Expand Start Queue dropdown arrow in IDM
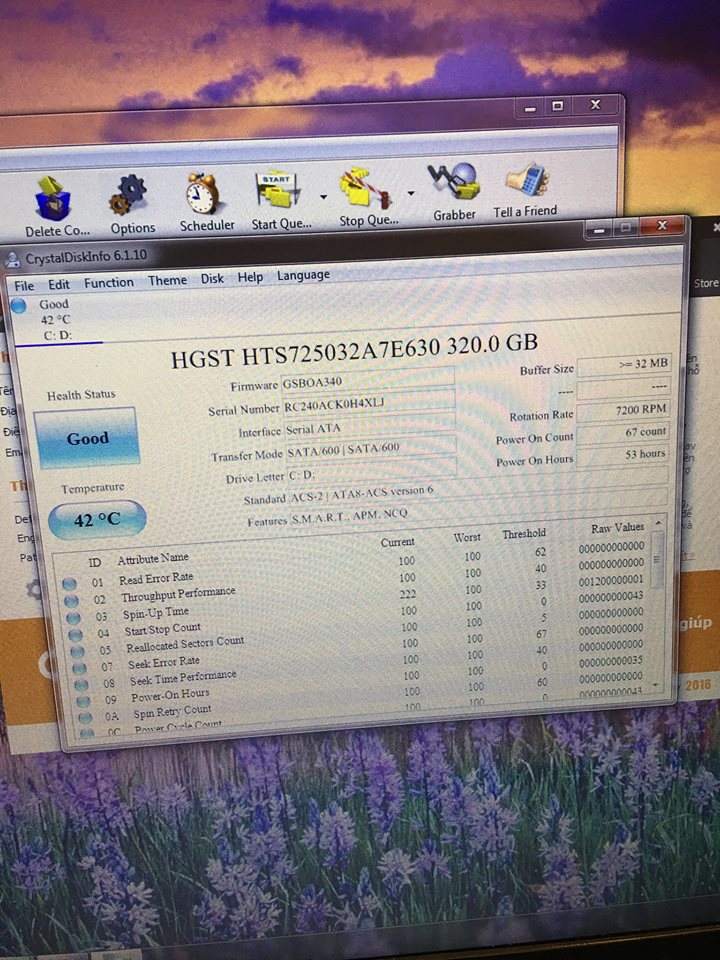Image resolution: width=720 pixels, height=960 pixels. (x=323, y=197)
